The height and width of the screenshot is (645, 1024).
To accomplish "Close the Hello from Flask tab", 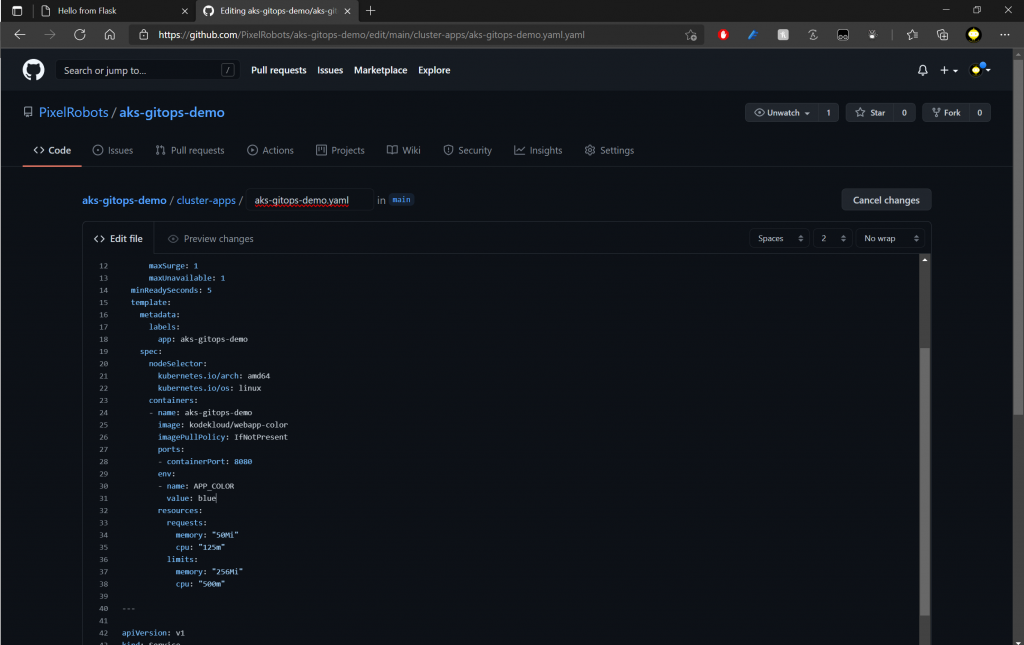I will tap(185, 11).
